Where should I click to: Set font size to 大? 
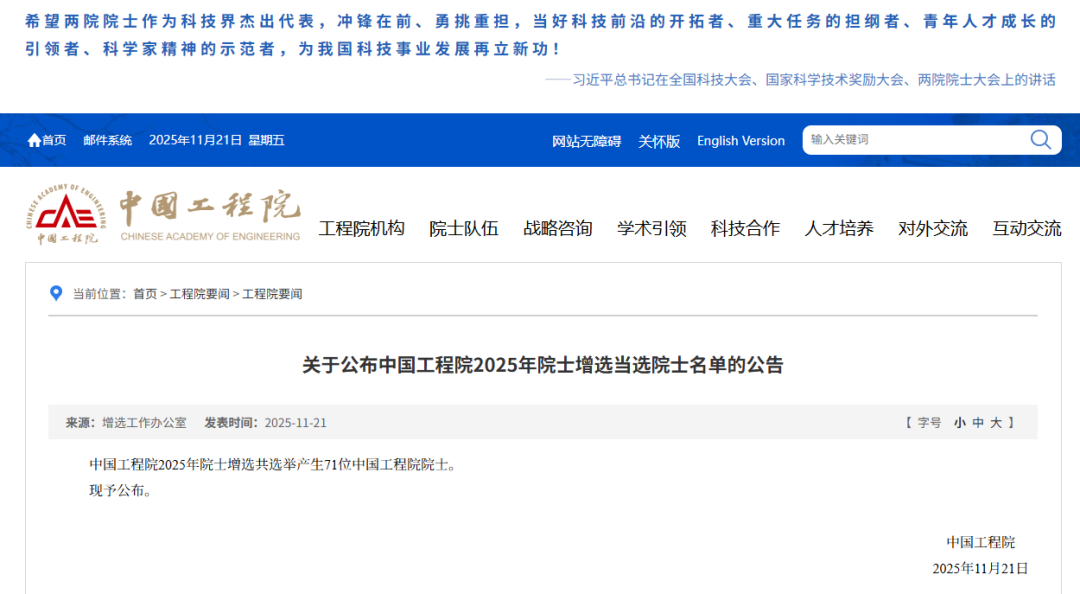click(x=996, y=422)
